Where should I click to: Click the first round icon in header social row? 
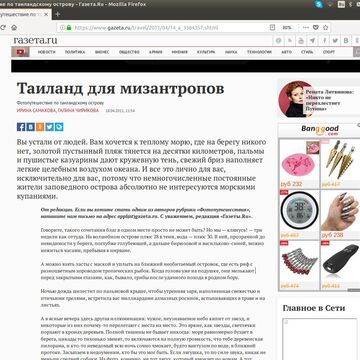coord(279,41)
